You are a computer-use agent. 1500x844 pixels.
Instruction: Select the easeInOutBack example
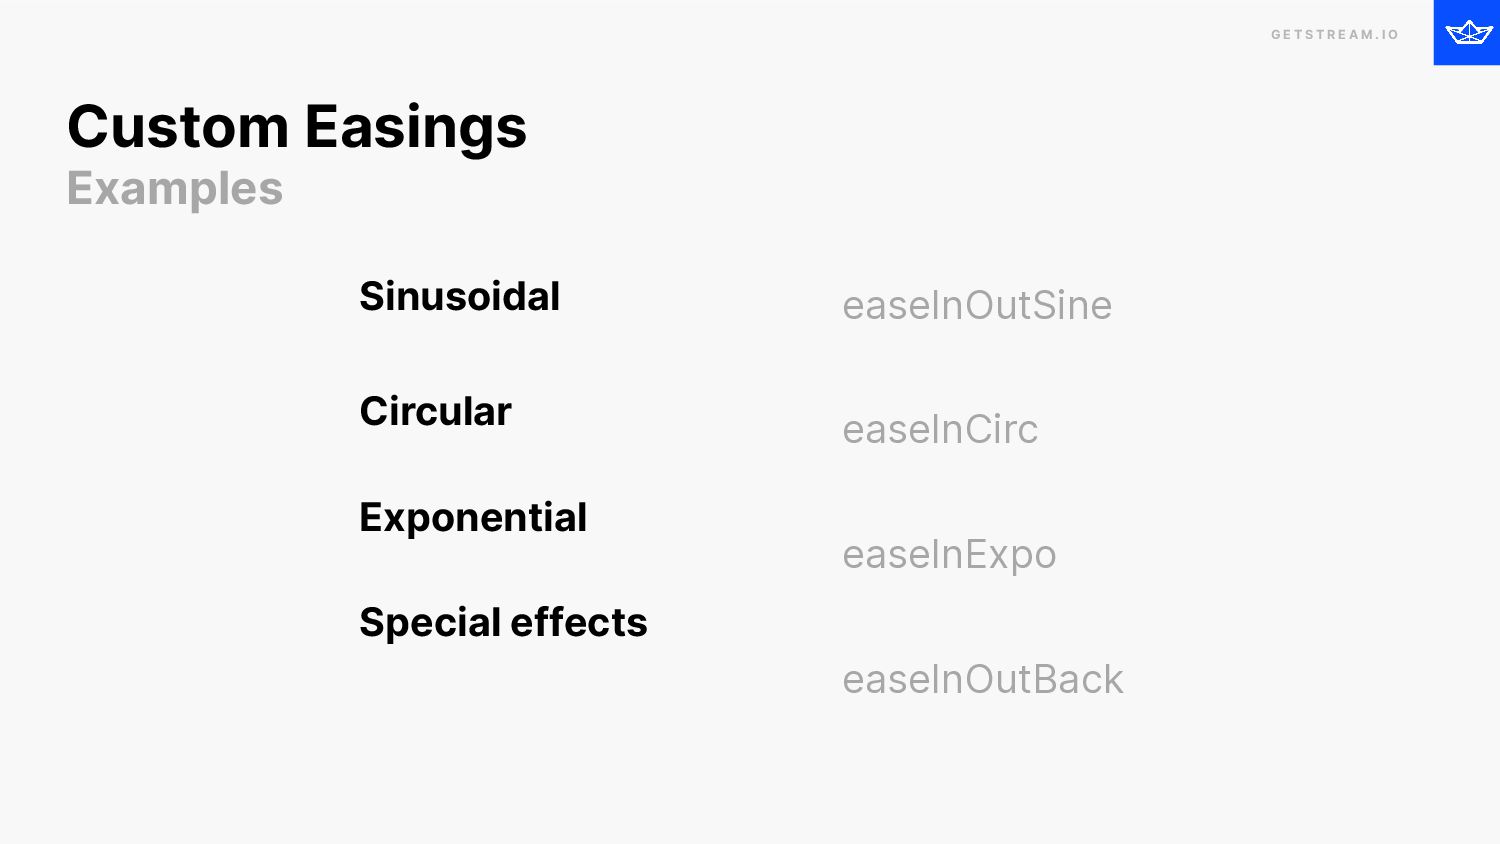[x=983, y=680]
